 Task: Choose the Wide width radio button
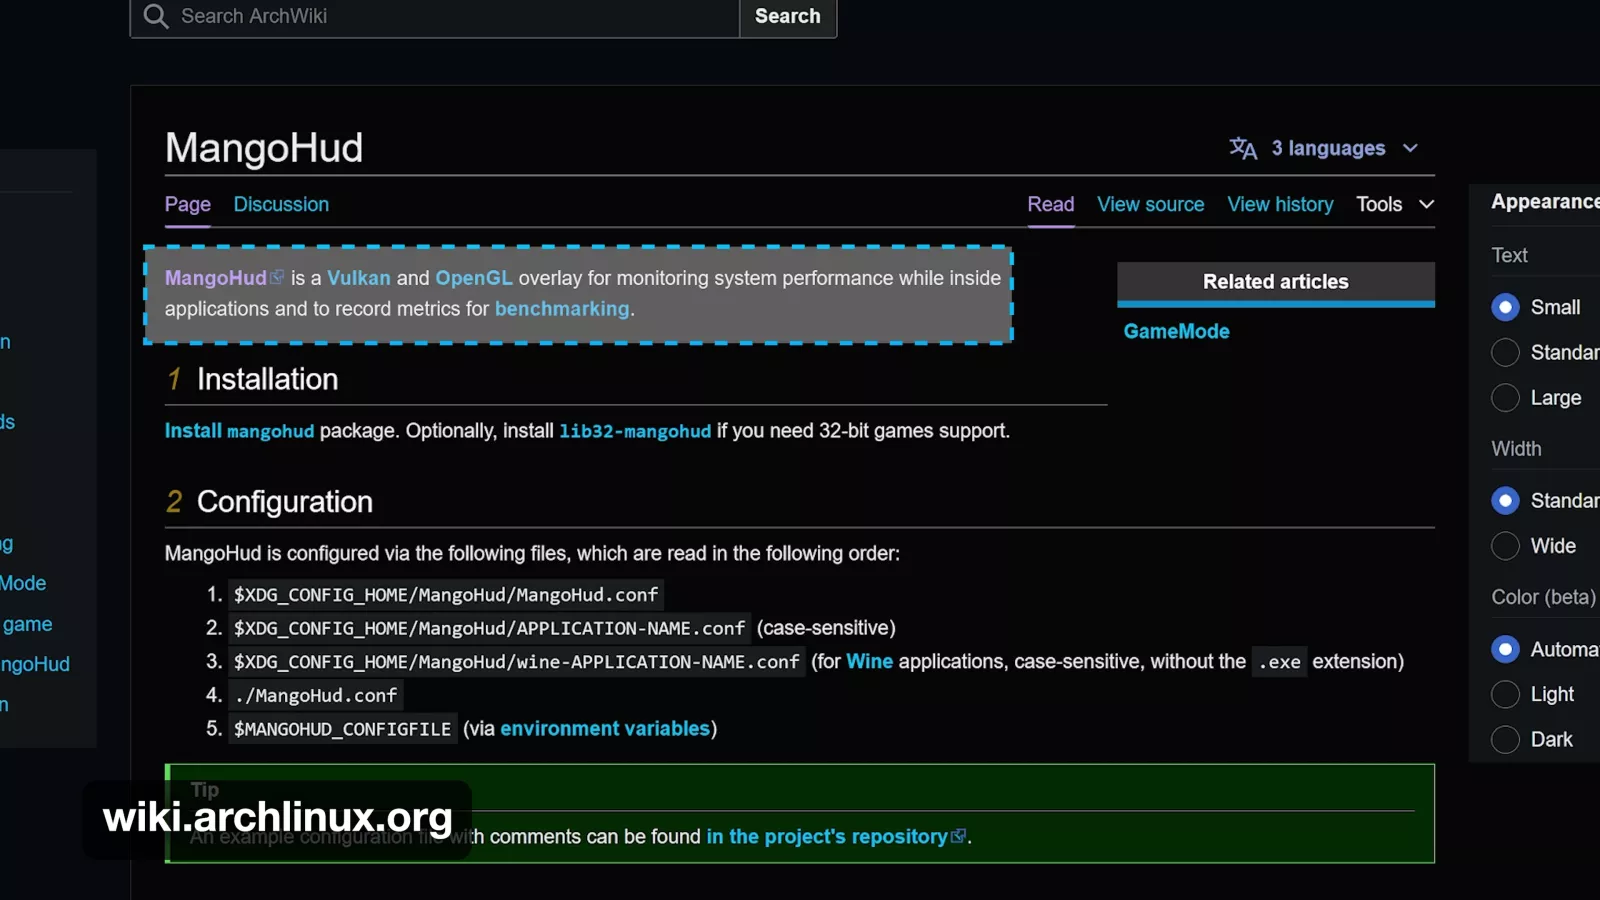(x=1505, y=546)
